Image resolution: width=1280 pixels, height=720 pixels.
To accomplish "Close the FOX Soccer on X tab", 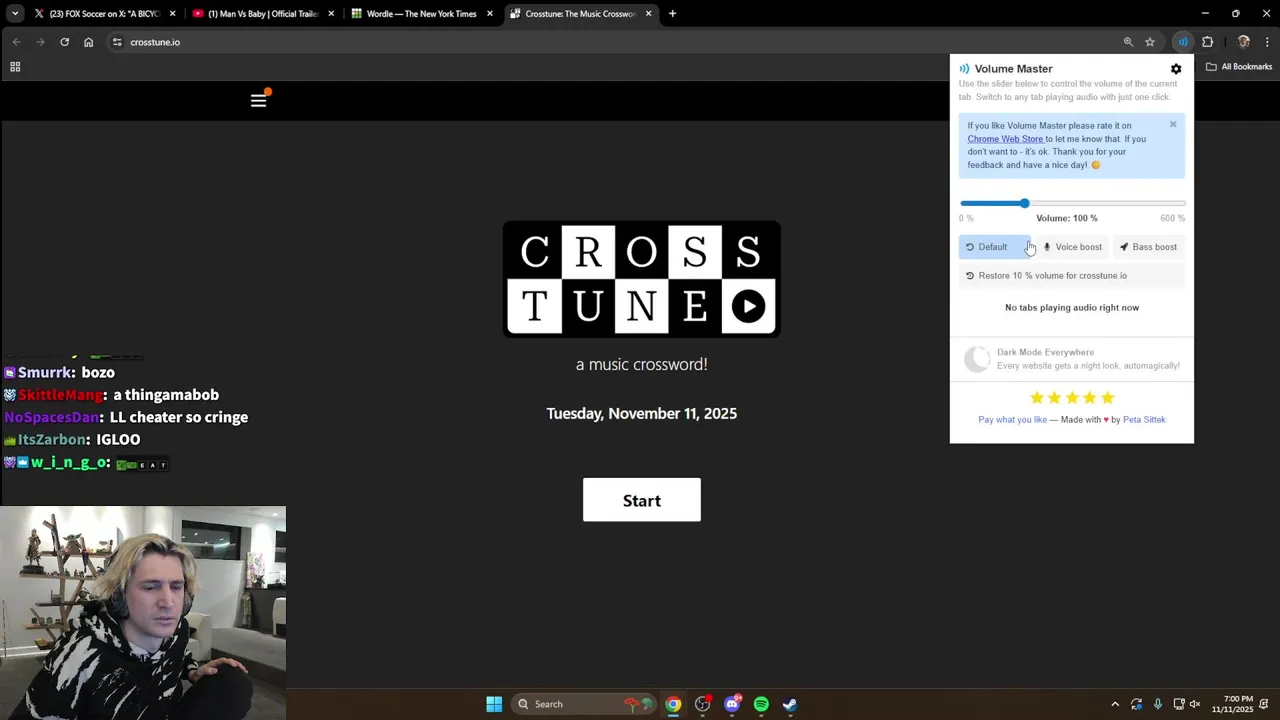I will point(172,14).
